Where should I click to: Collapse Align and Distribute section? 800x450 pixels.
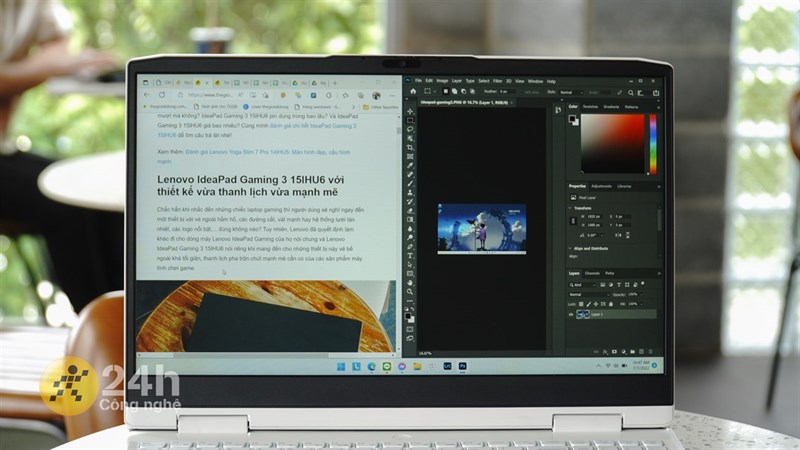570,248
